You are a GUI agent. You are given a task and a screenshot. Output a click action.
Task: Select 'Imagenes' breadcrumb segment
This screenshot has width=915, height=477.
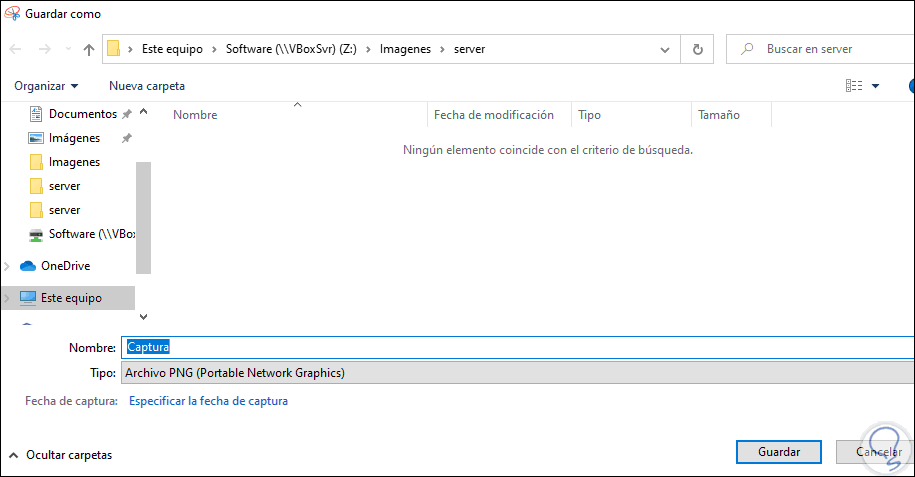tap(405, 49)
